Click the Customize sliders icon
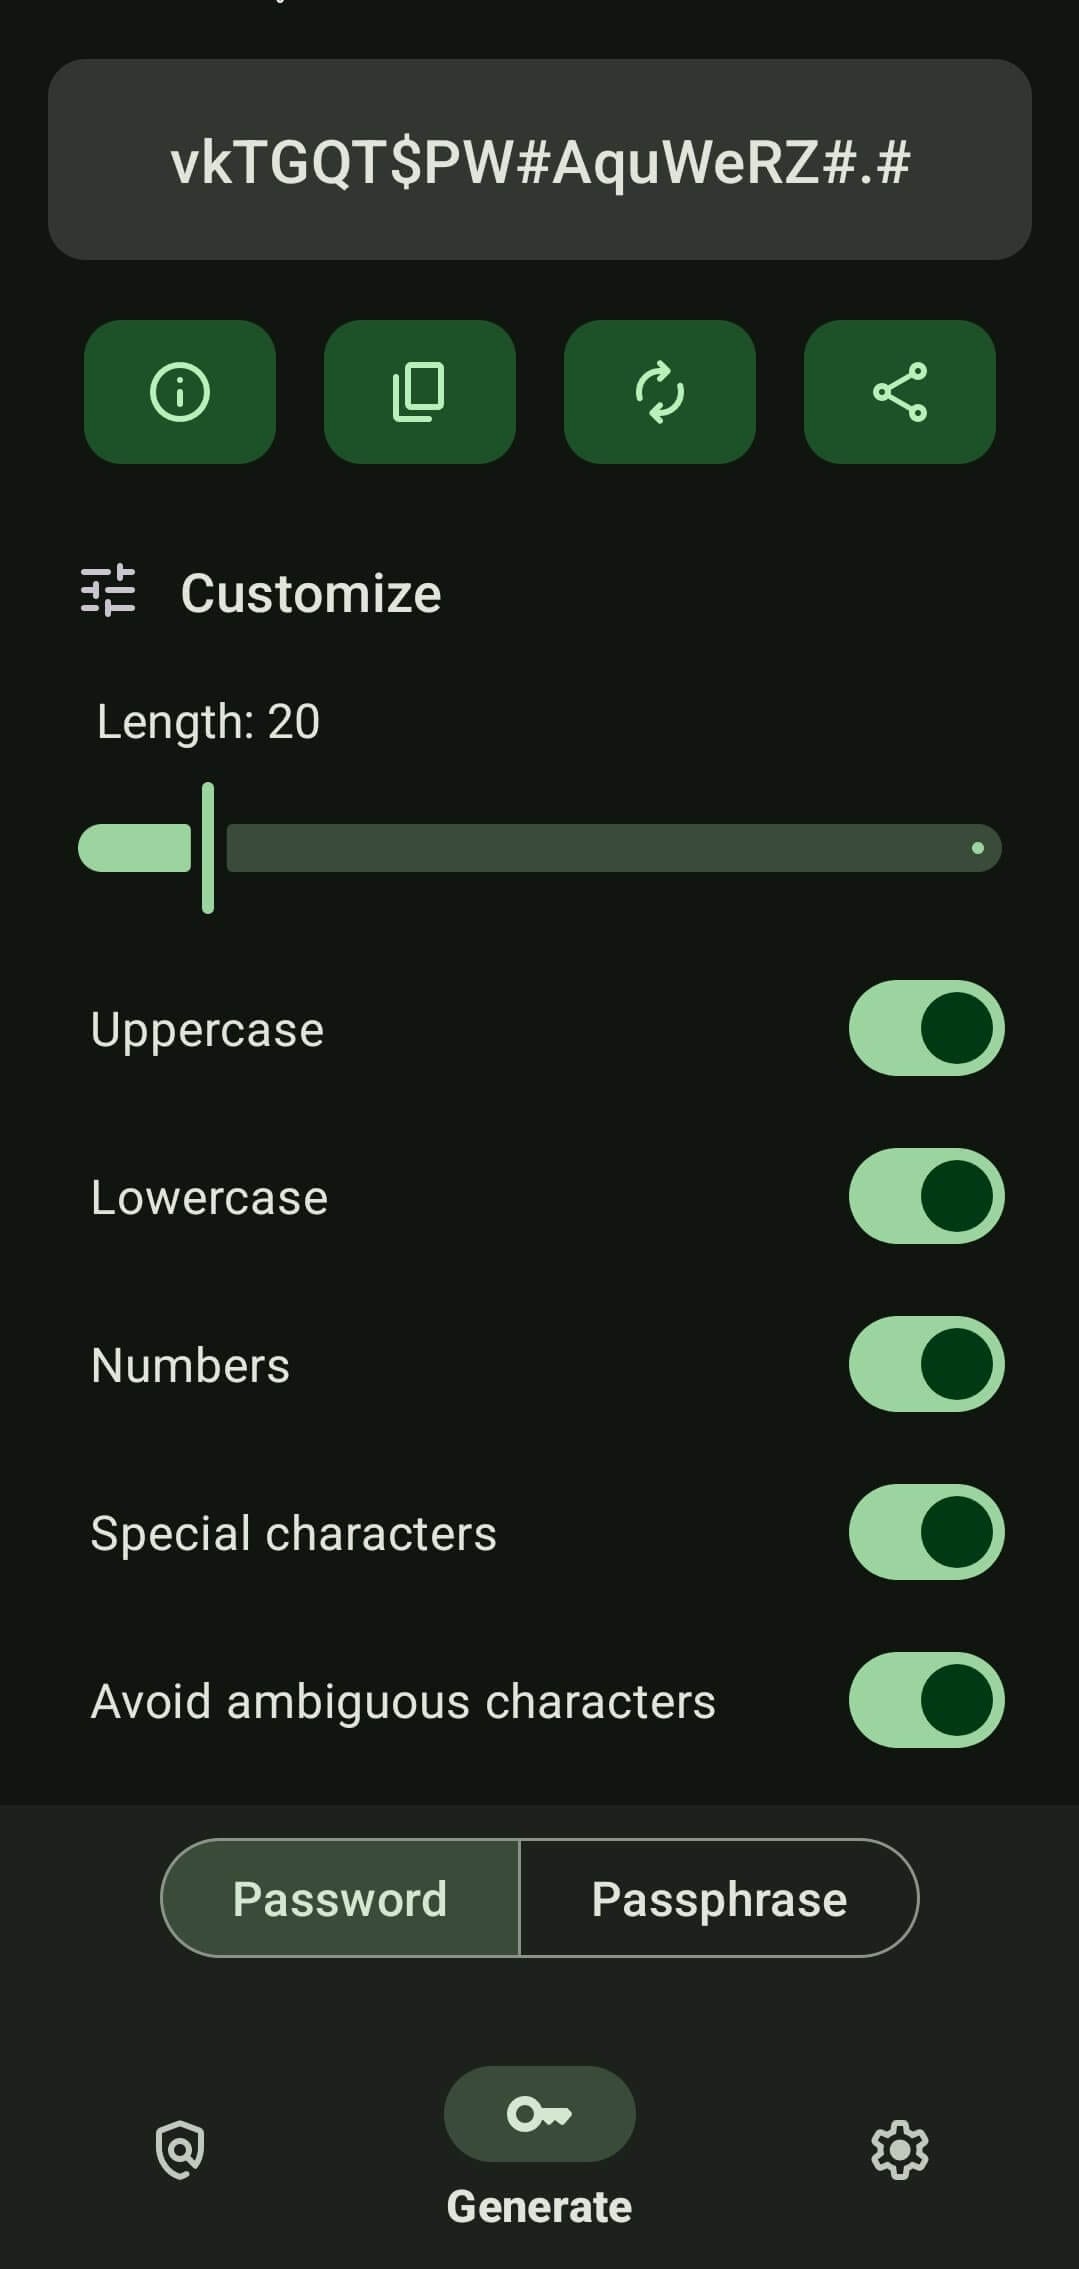Screen dimensions: 1079x2269 point(108,591)
